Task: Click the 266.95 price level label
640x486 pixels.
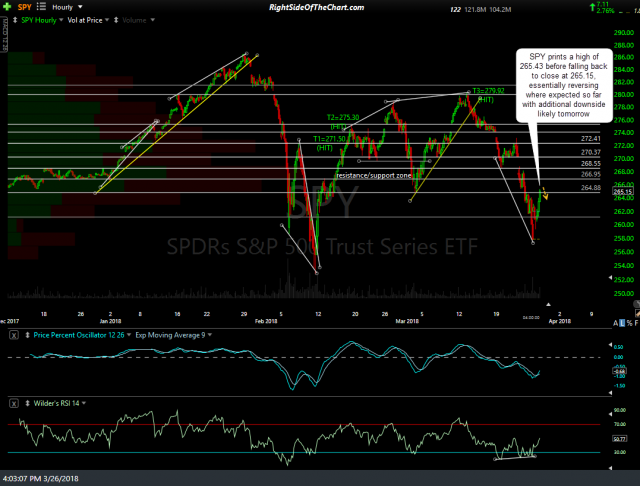Action: tap(591, 174)
